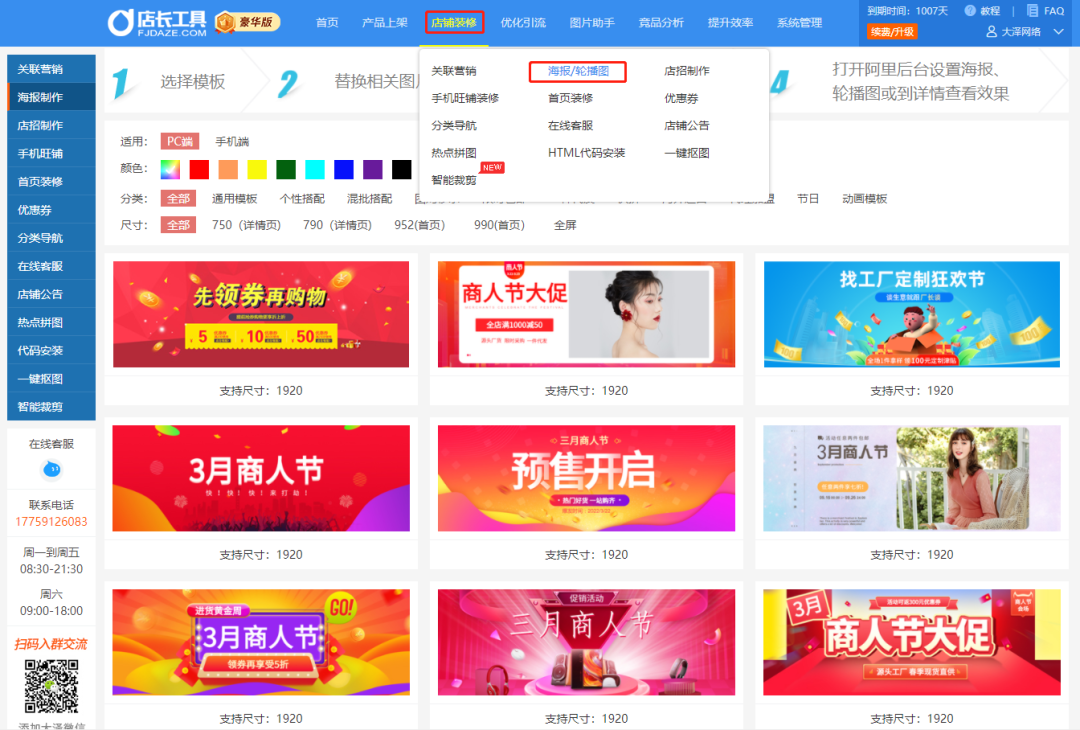
Task: Select 店招制作 in dropdown menu
Action: point(687,71)
